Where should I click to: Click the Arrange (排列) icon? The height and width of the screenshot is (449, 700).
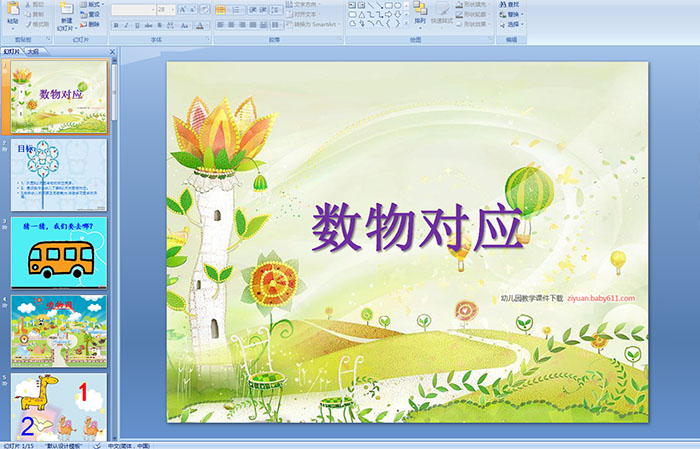(420, 8)
